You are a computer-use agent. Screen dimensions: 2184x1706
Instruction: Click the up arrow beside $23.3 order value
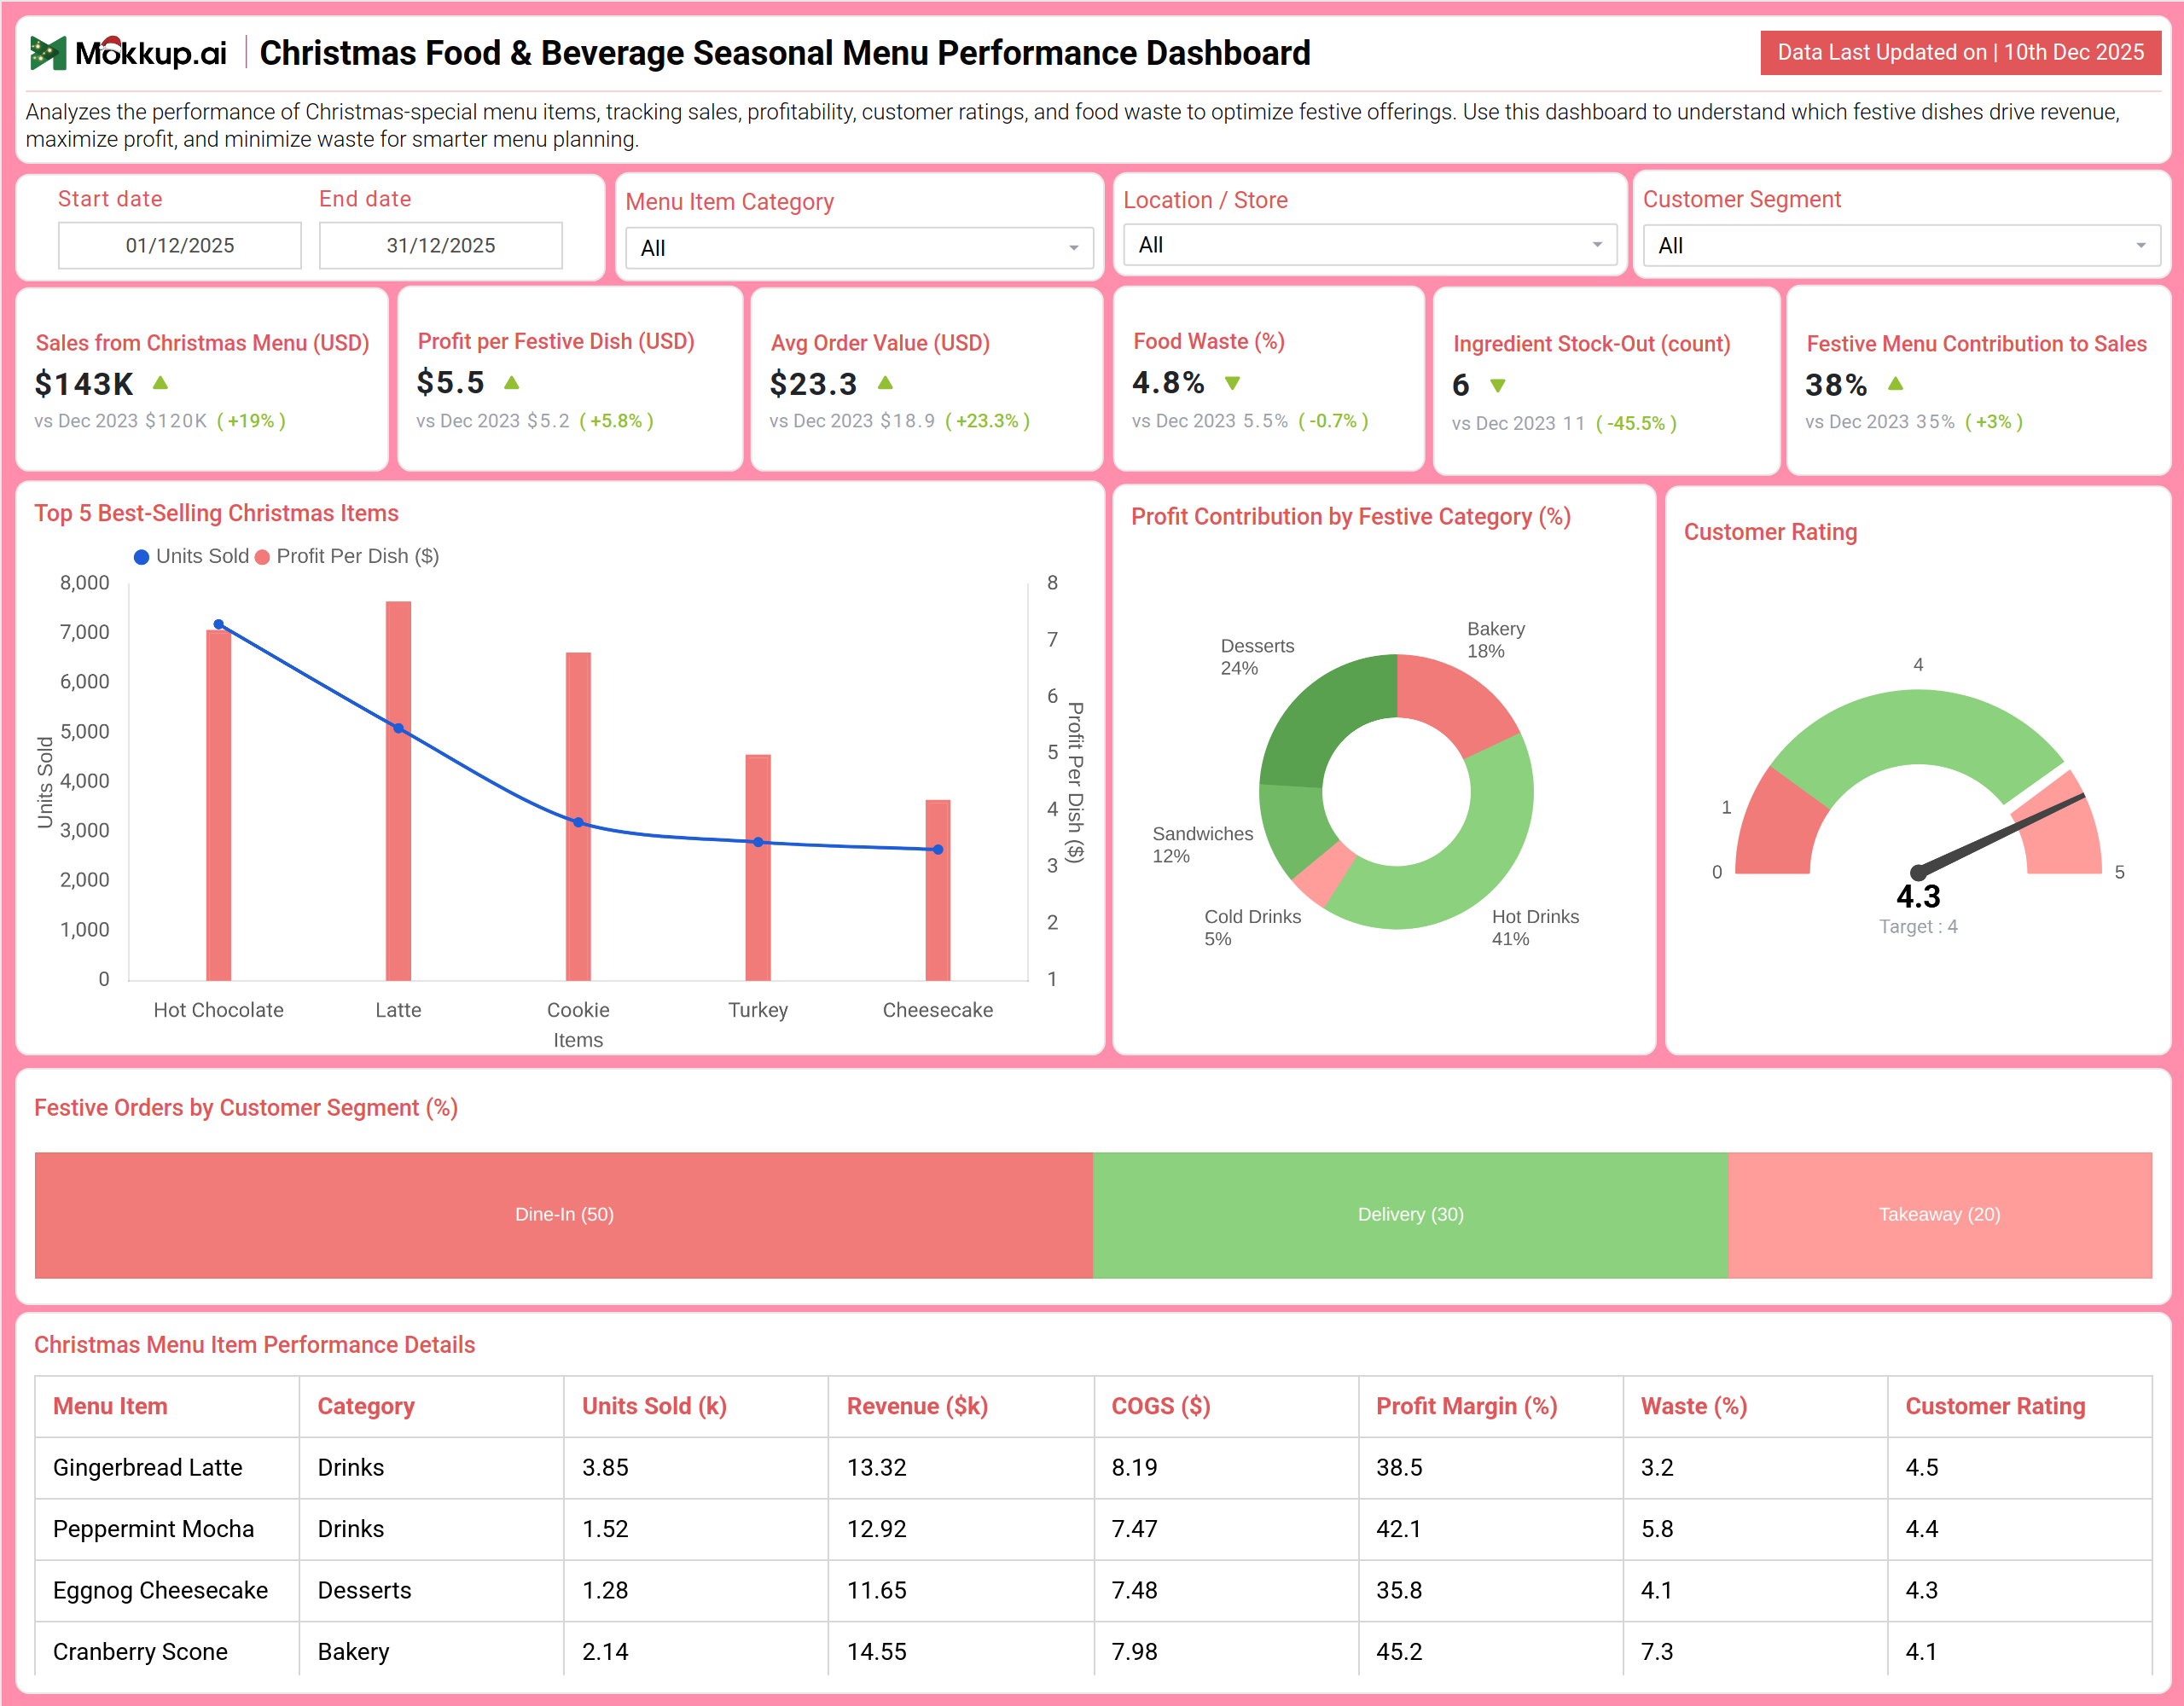pos(885,383)
